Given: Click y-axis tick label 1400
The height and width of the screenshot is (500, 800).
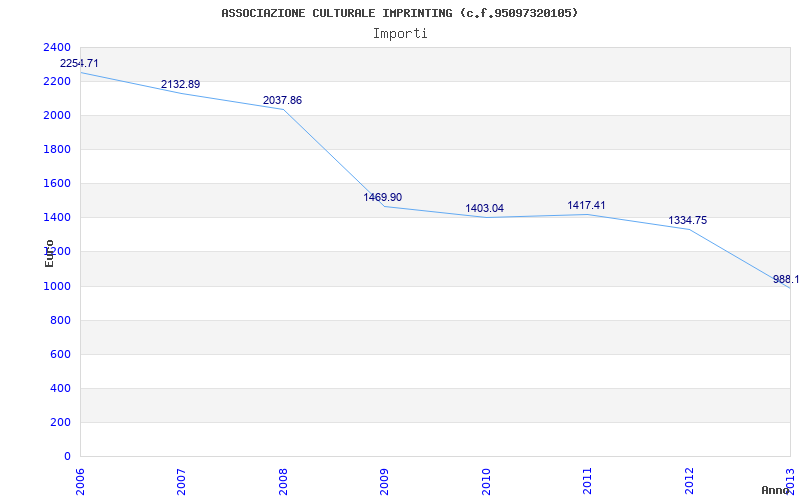Looking at the screenshot, I should coord(57,218).
